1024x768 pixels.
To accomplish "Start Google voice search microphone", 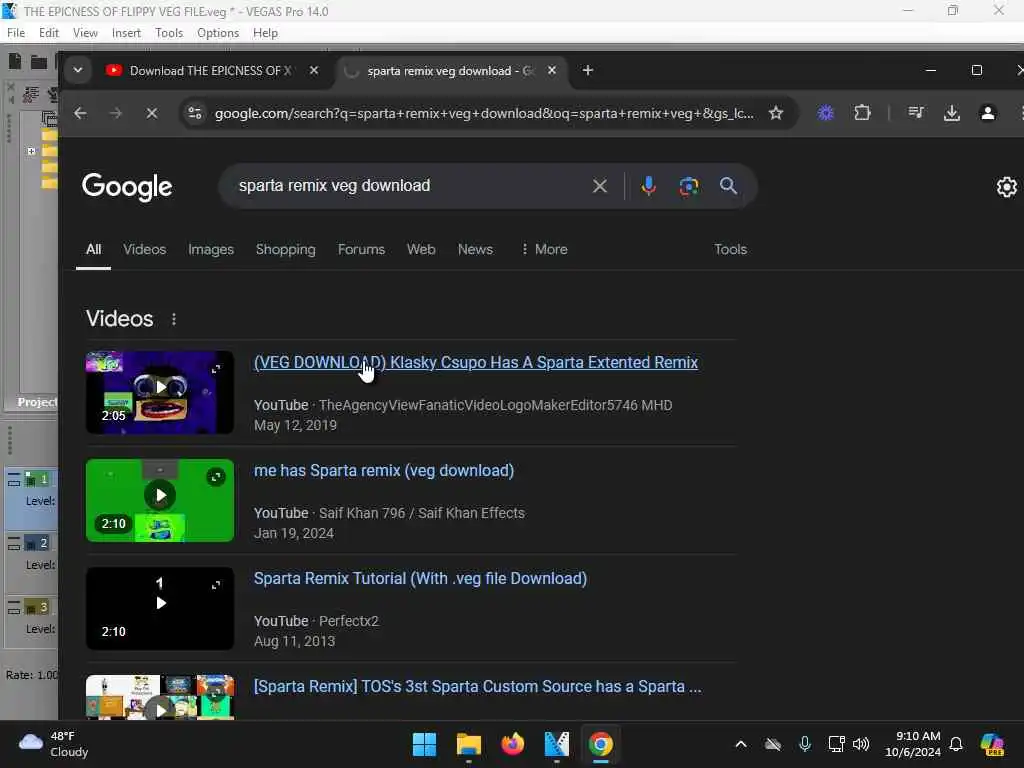I will 648,186.
